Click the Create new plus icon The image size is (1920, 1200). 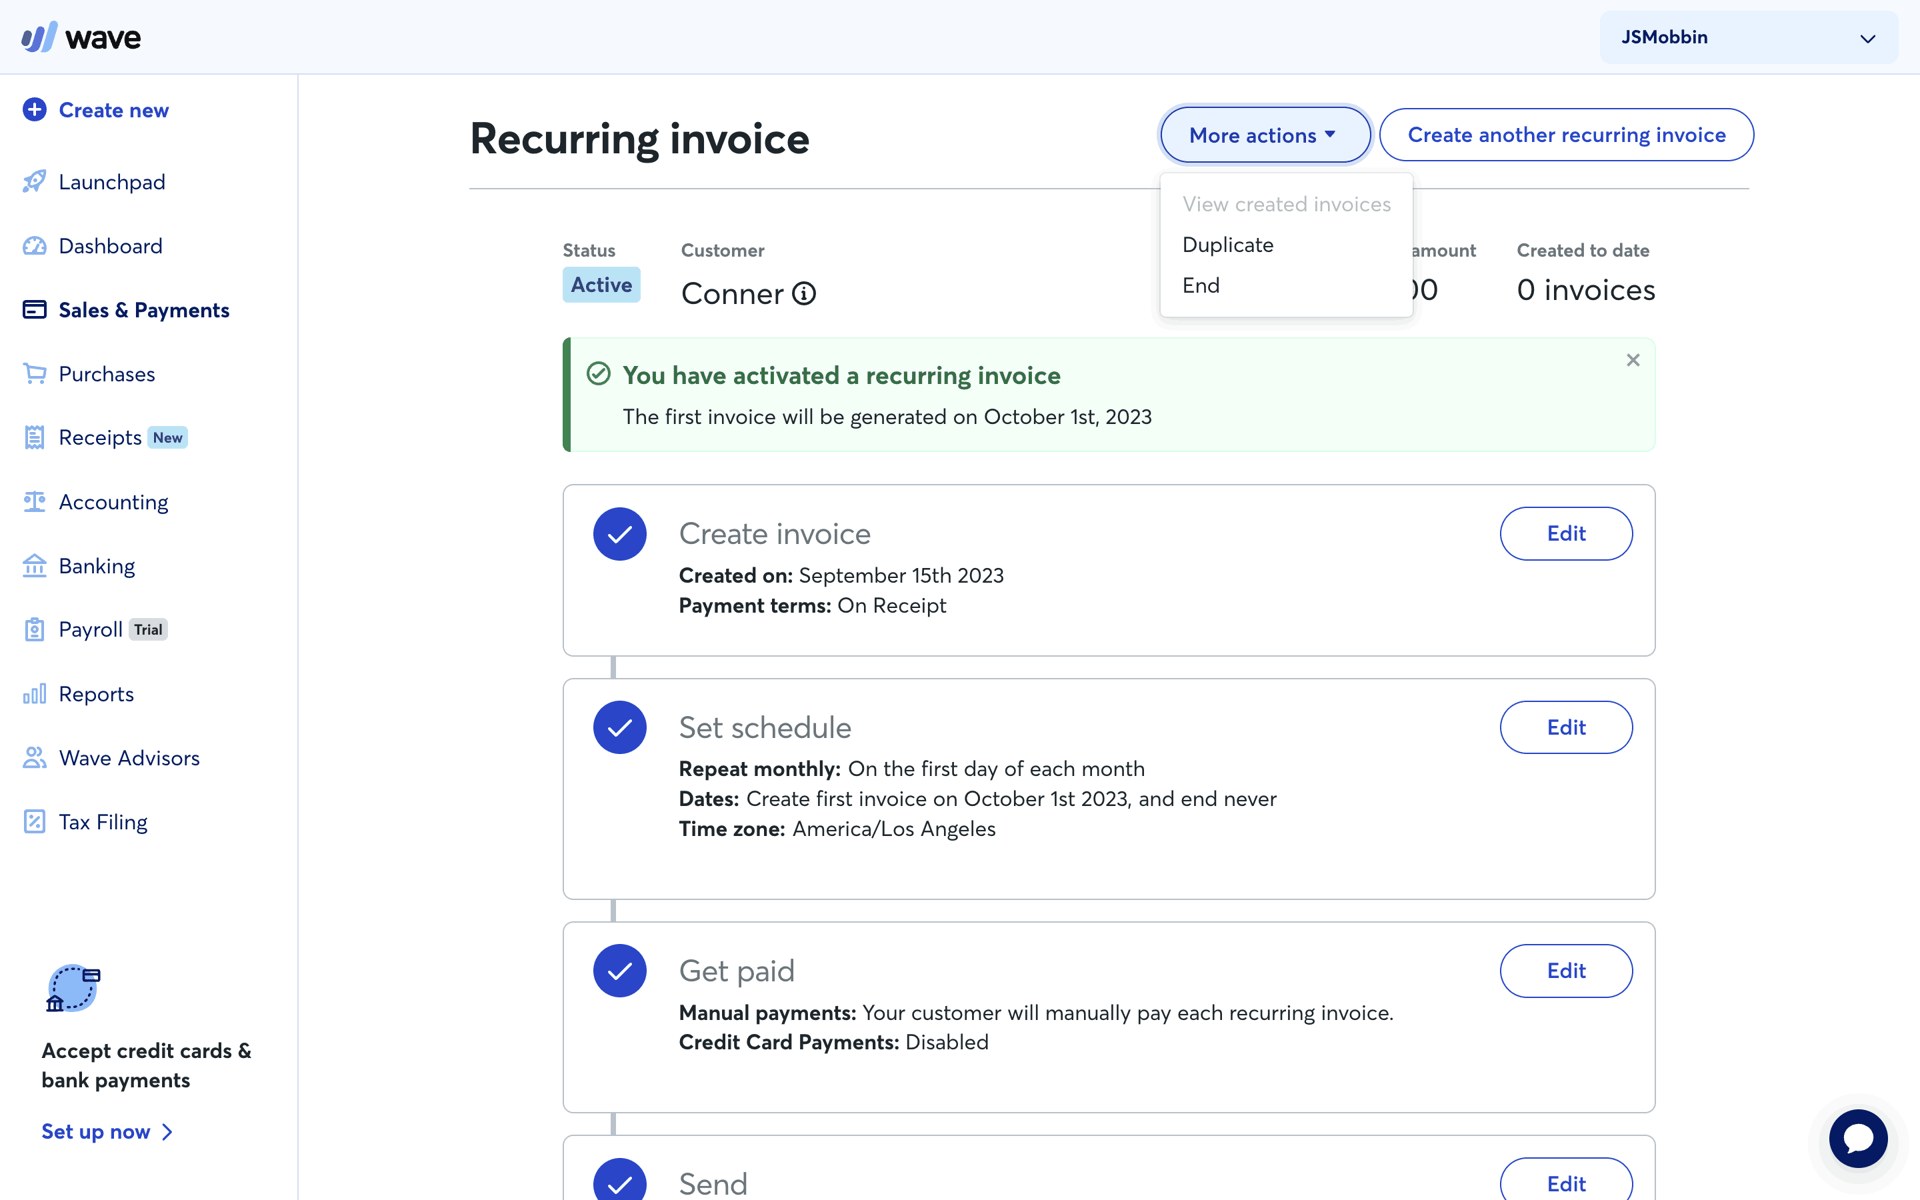click(34, 110)
